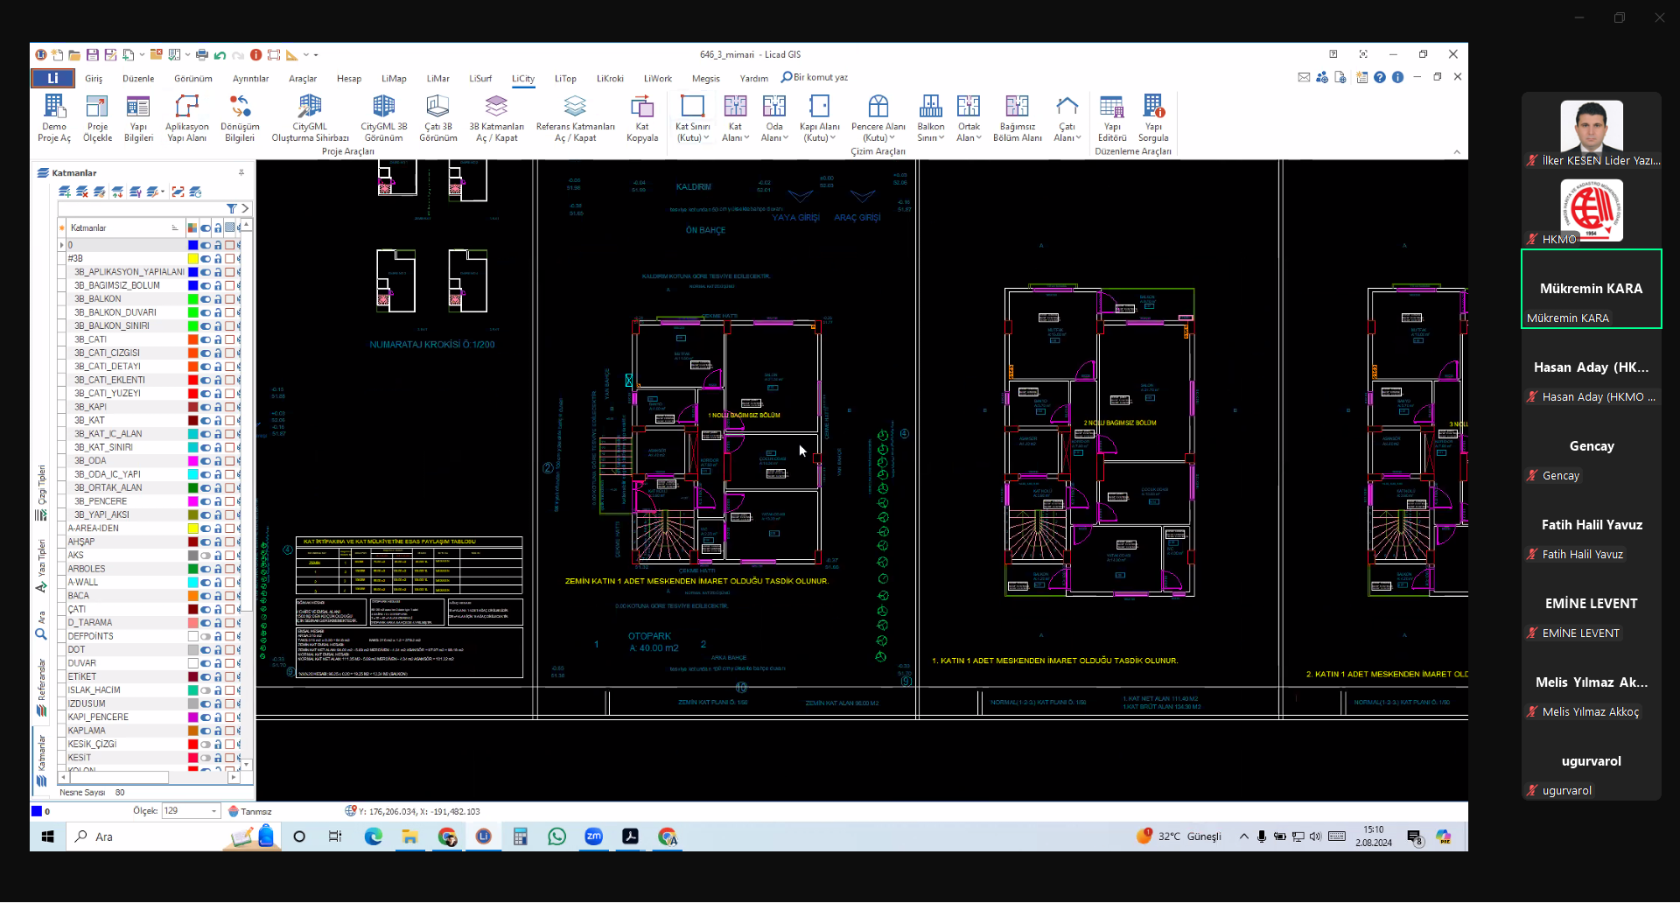Viewport: 1680px width, 903px height.
Task: Open Kat Sınırı (Kutu) dropdown
Action: coord(707,138)
